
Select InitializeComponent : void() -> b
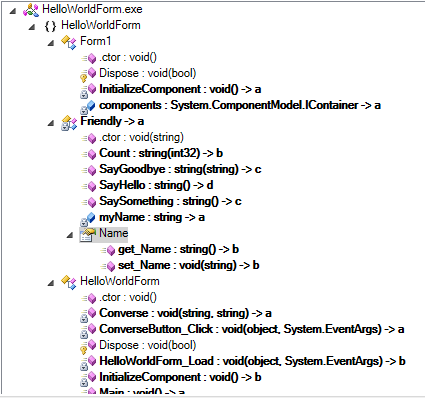[x=180, y=377]
